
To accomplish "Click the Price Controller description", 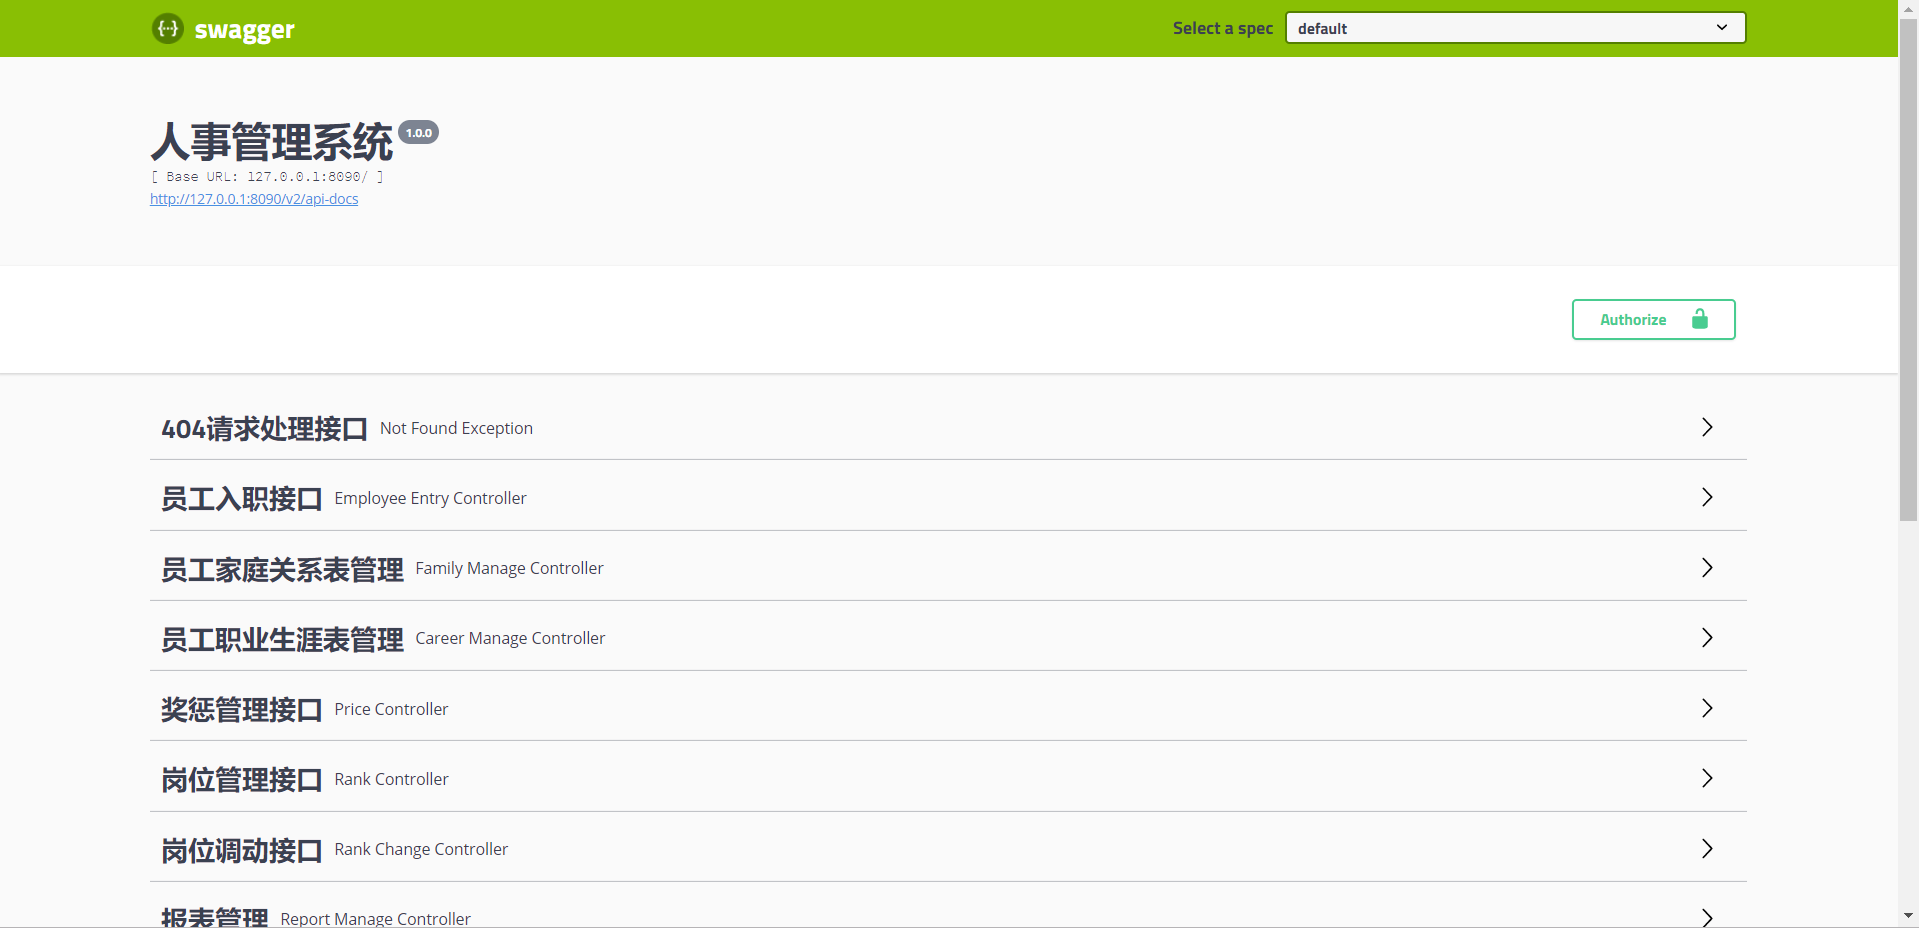I will (391, 709).
